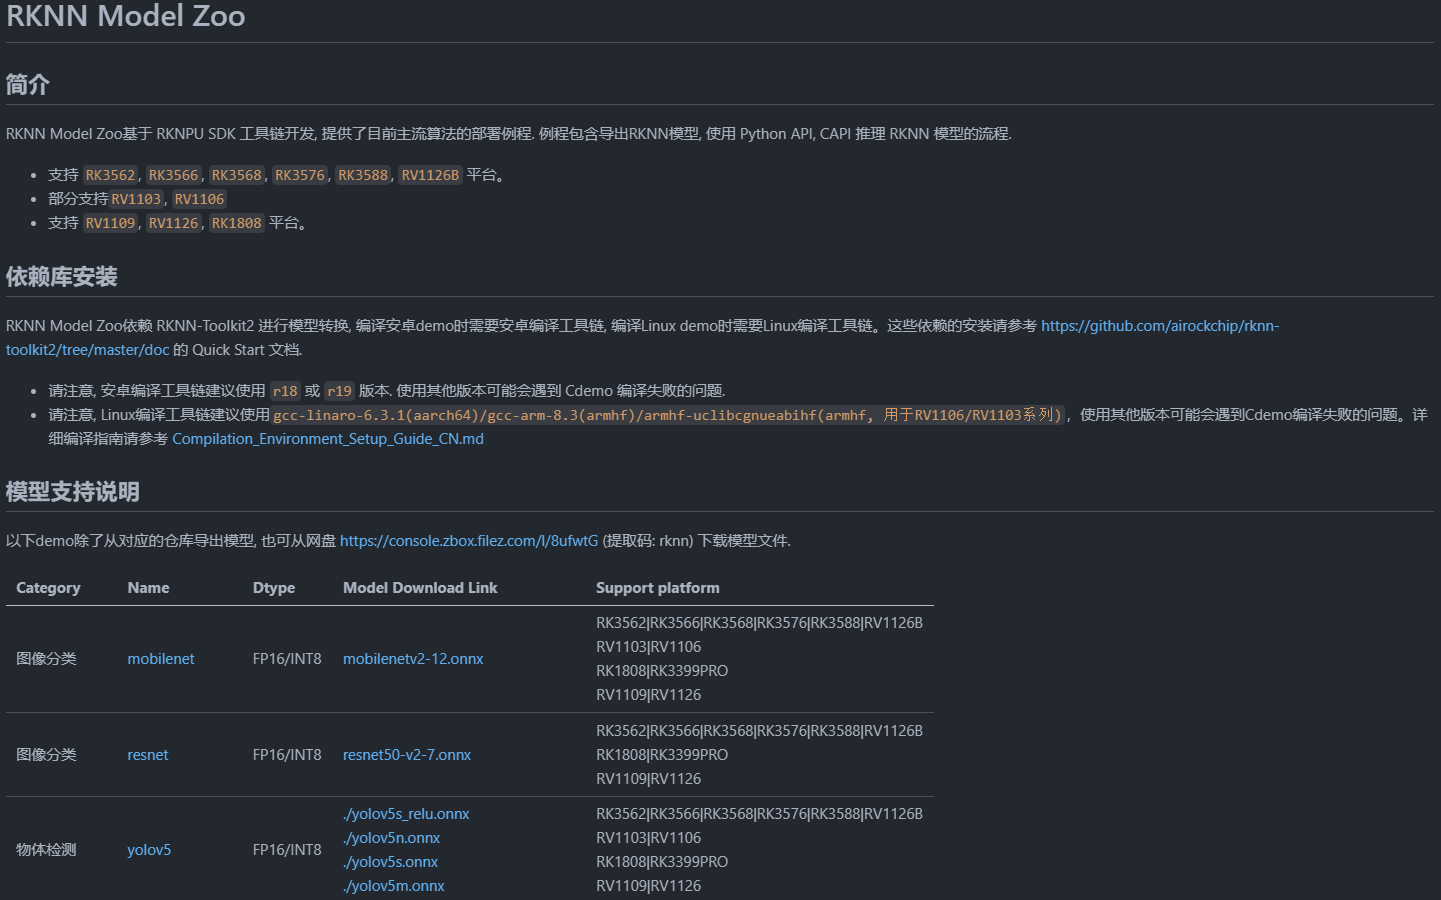Click the RK3588 code tag
The image size is (1441, 900).
point(363,175)
